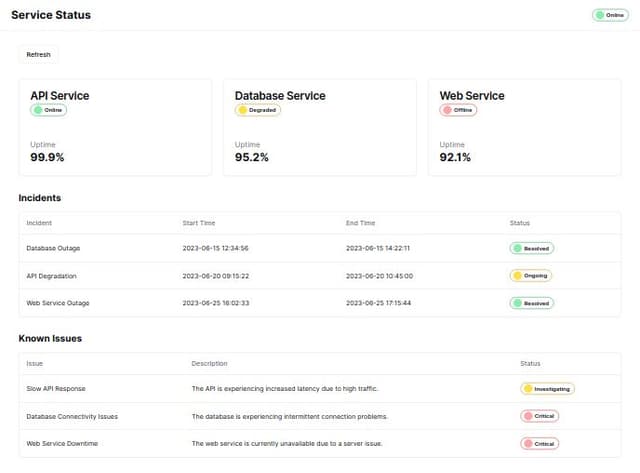
Task: Click the Database Service Degraded badge
Action: 257,110
